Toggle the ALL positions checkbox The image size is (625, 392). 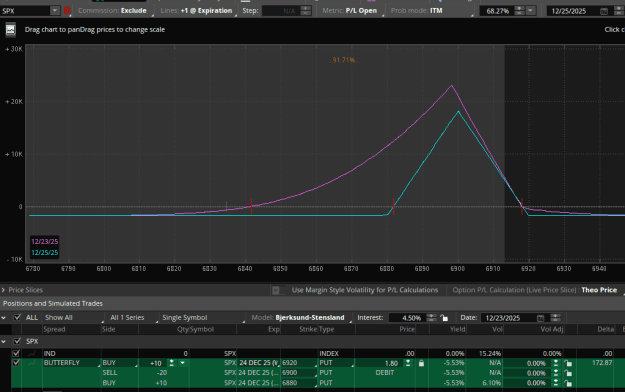coord(17,317)
